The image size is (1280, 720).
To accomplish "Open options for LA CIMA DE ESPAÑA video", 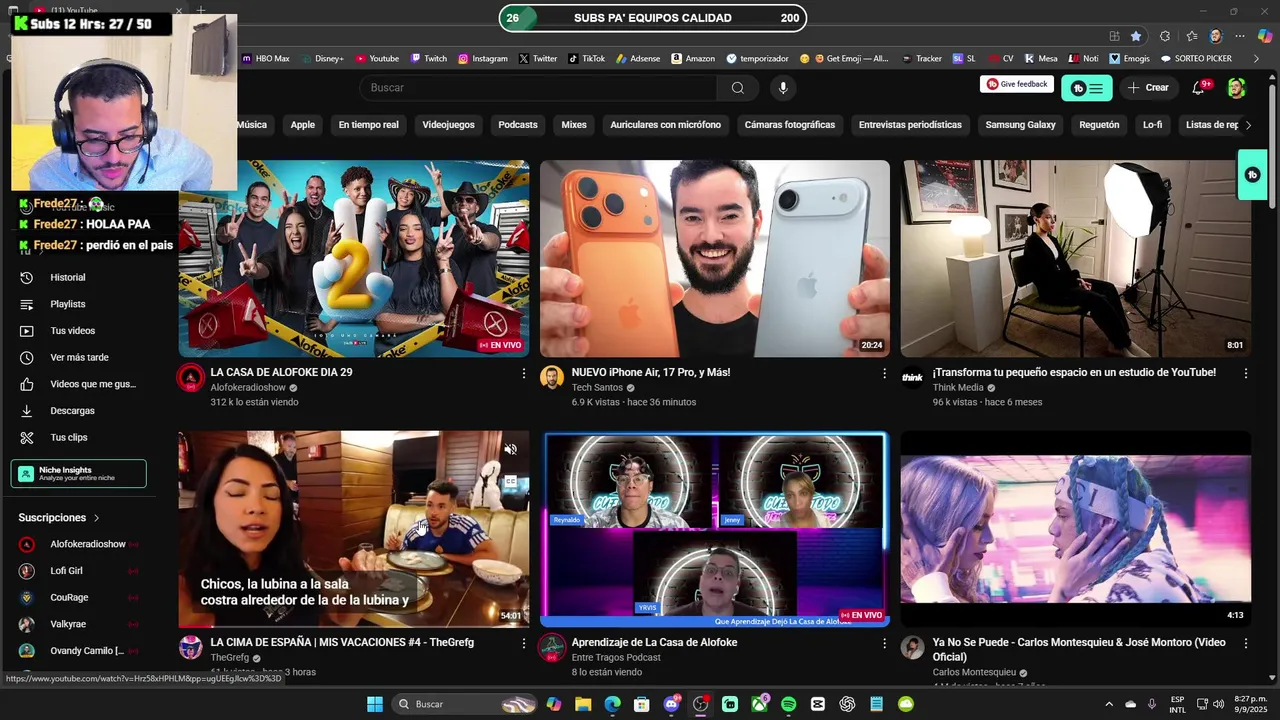I will pyautogui.click(x=523, y=643).
